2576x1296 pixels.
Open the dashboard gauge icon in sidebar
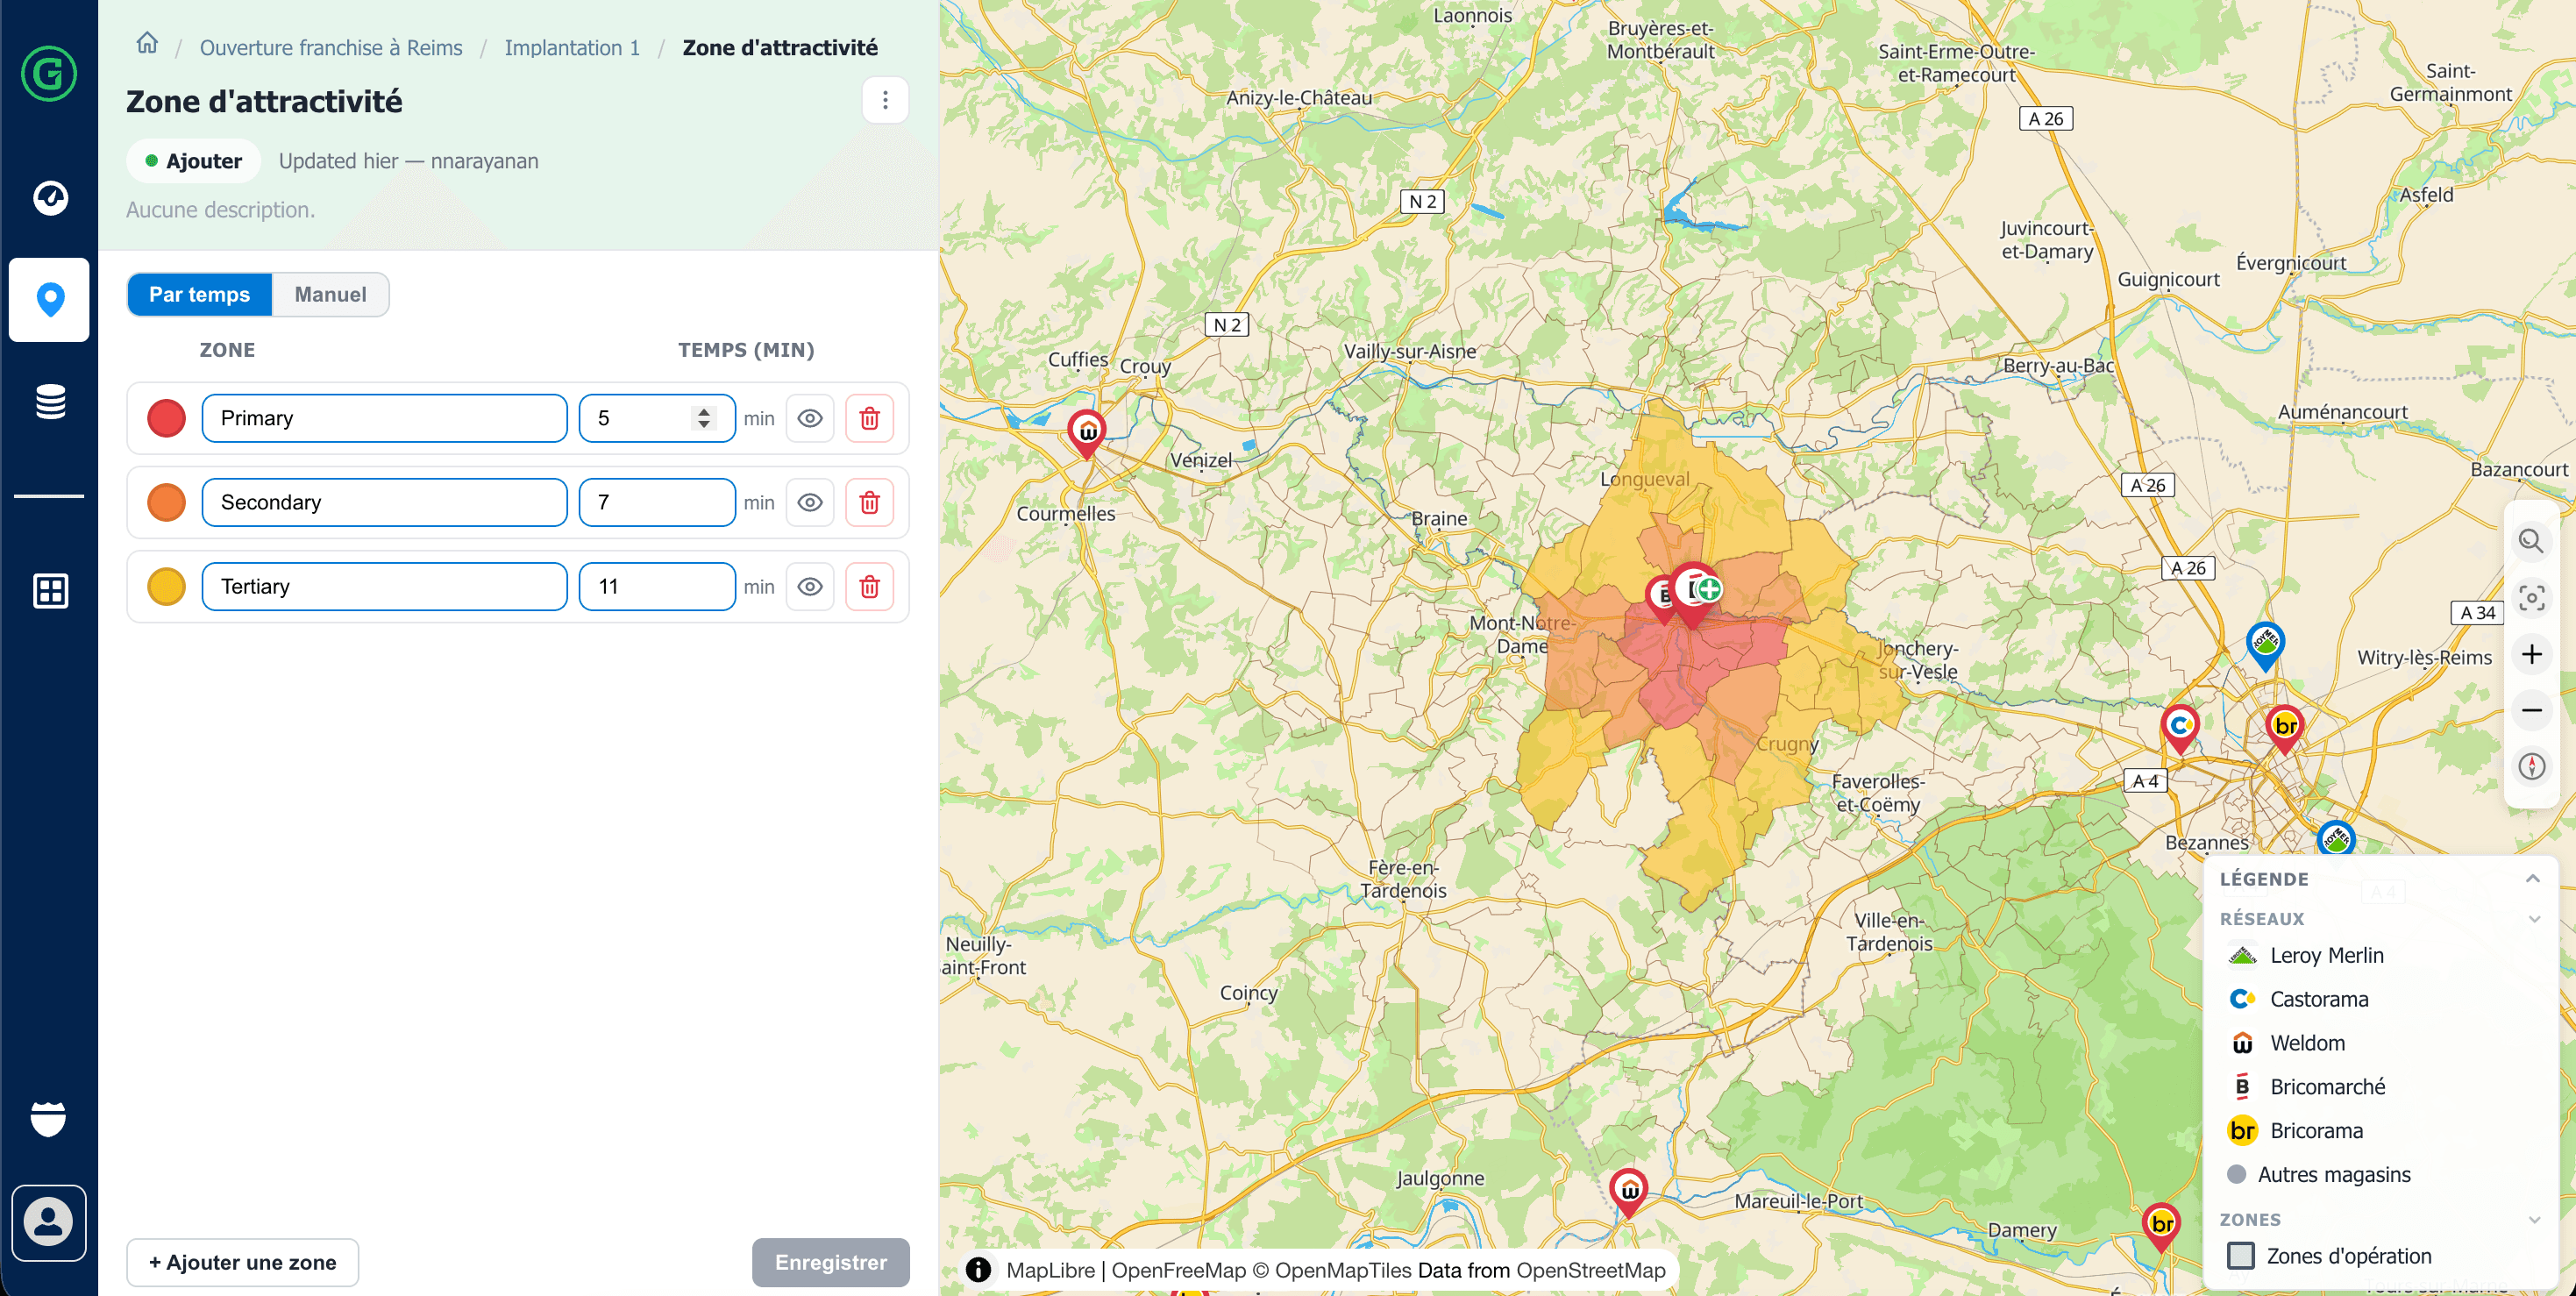(x=50, y=197)
